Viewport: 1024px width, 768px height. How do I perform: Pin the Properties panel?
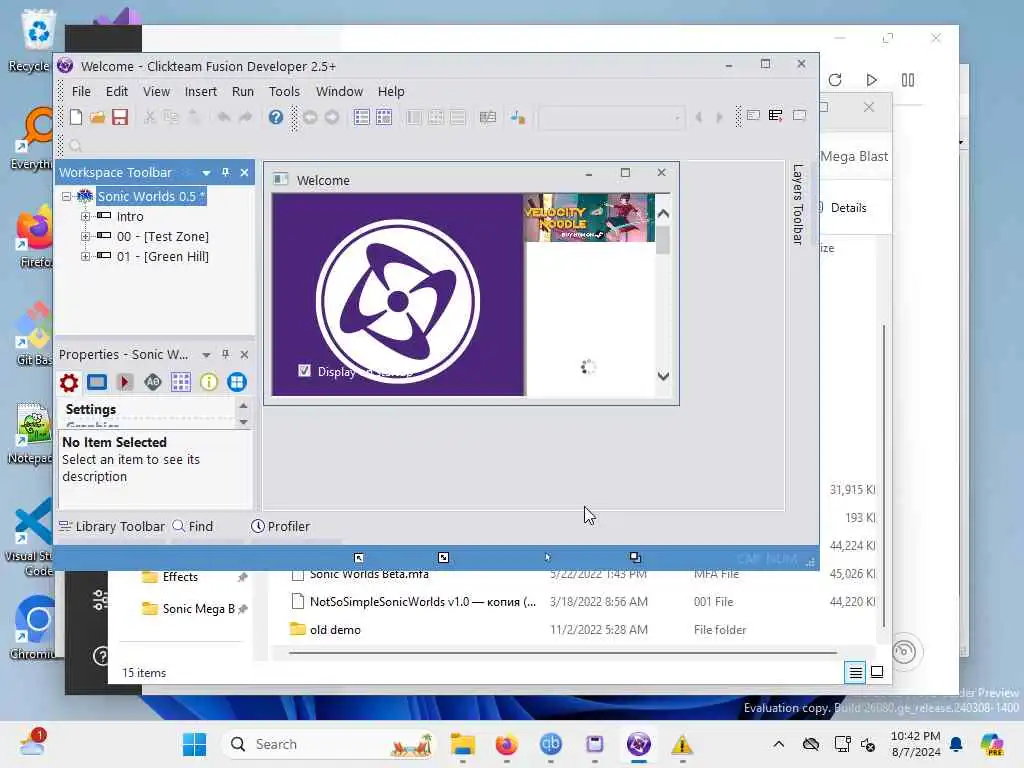225,354
